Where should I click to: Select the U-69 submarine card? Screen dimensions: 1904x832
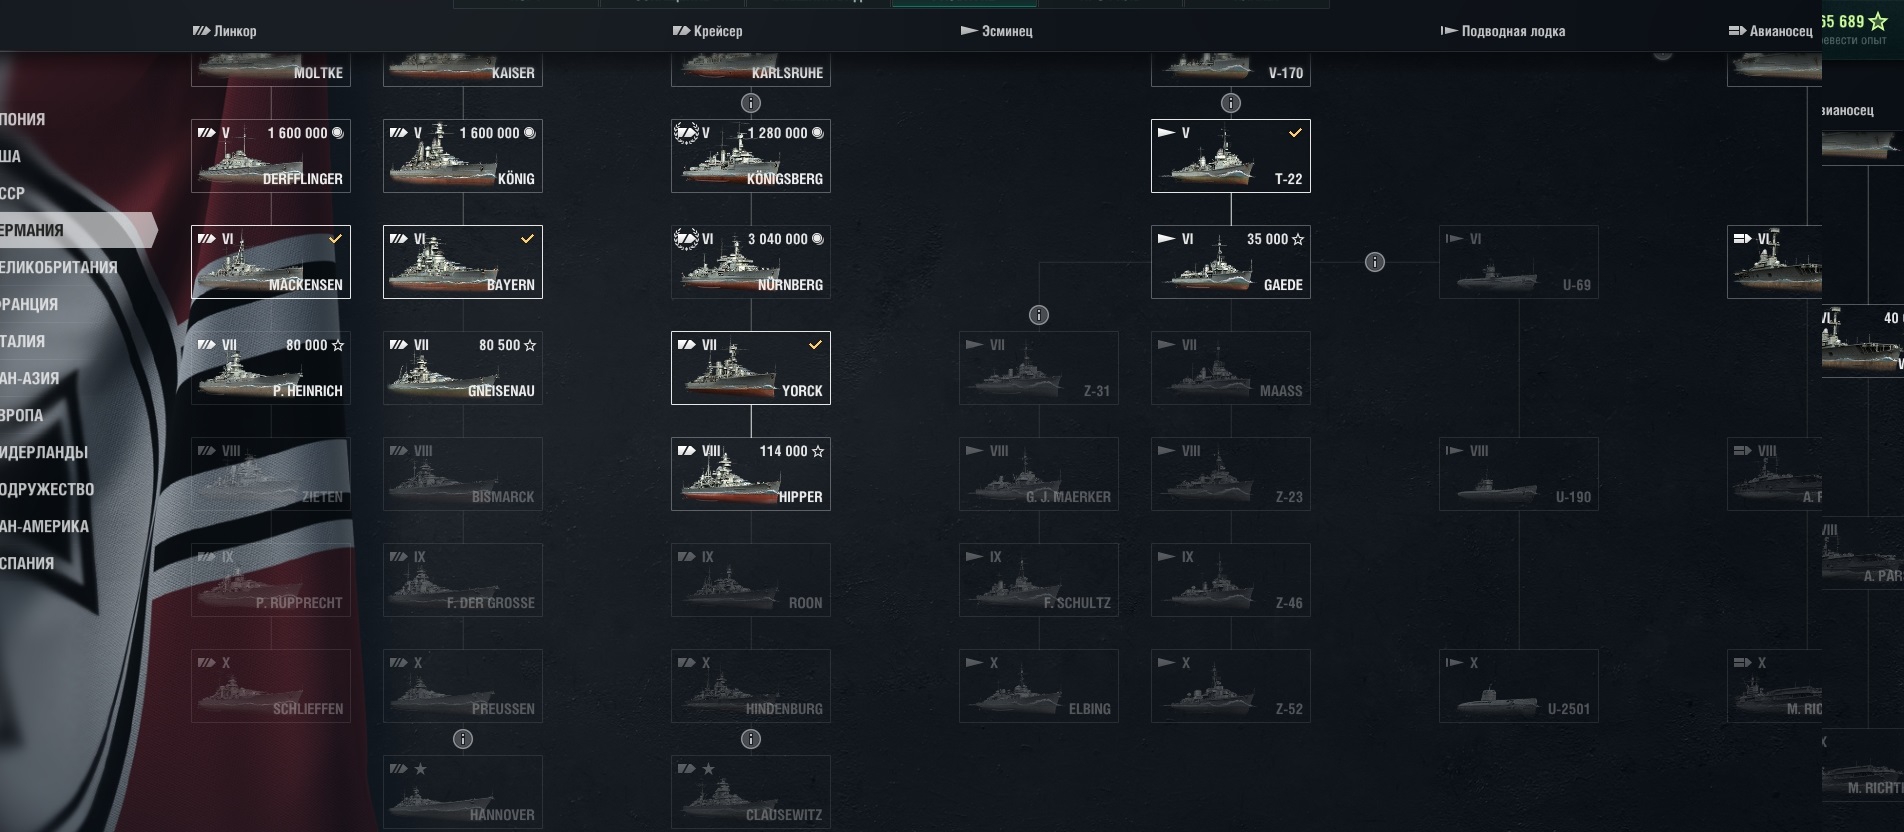(x=1519, y=262)
